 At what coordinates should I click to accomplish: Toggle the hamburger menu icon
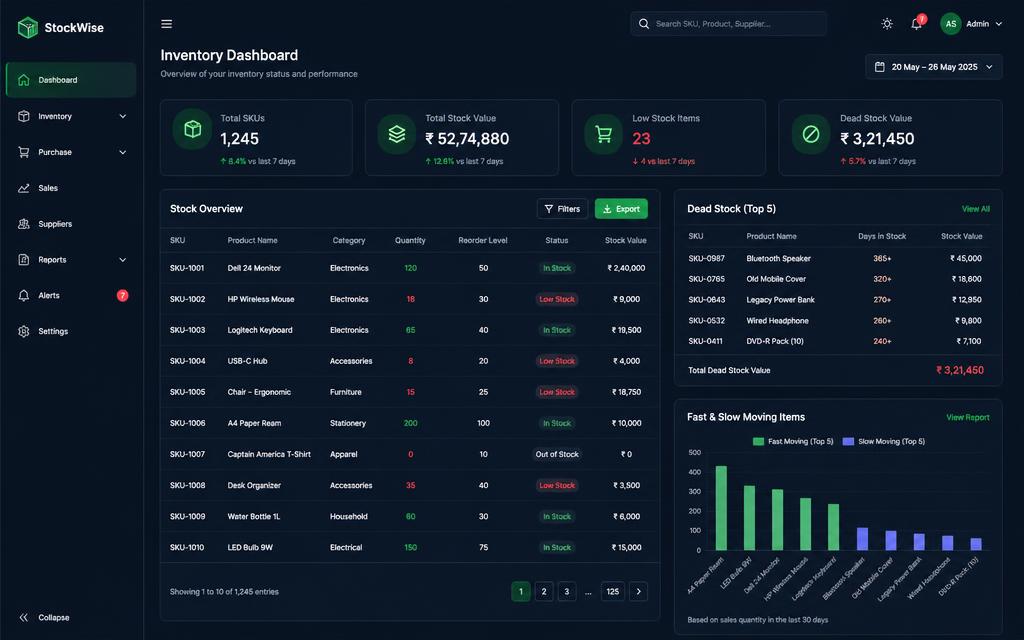point(167,24)
